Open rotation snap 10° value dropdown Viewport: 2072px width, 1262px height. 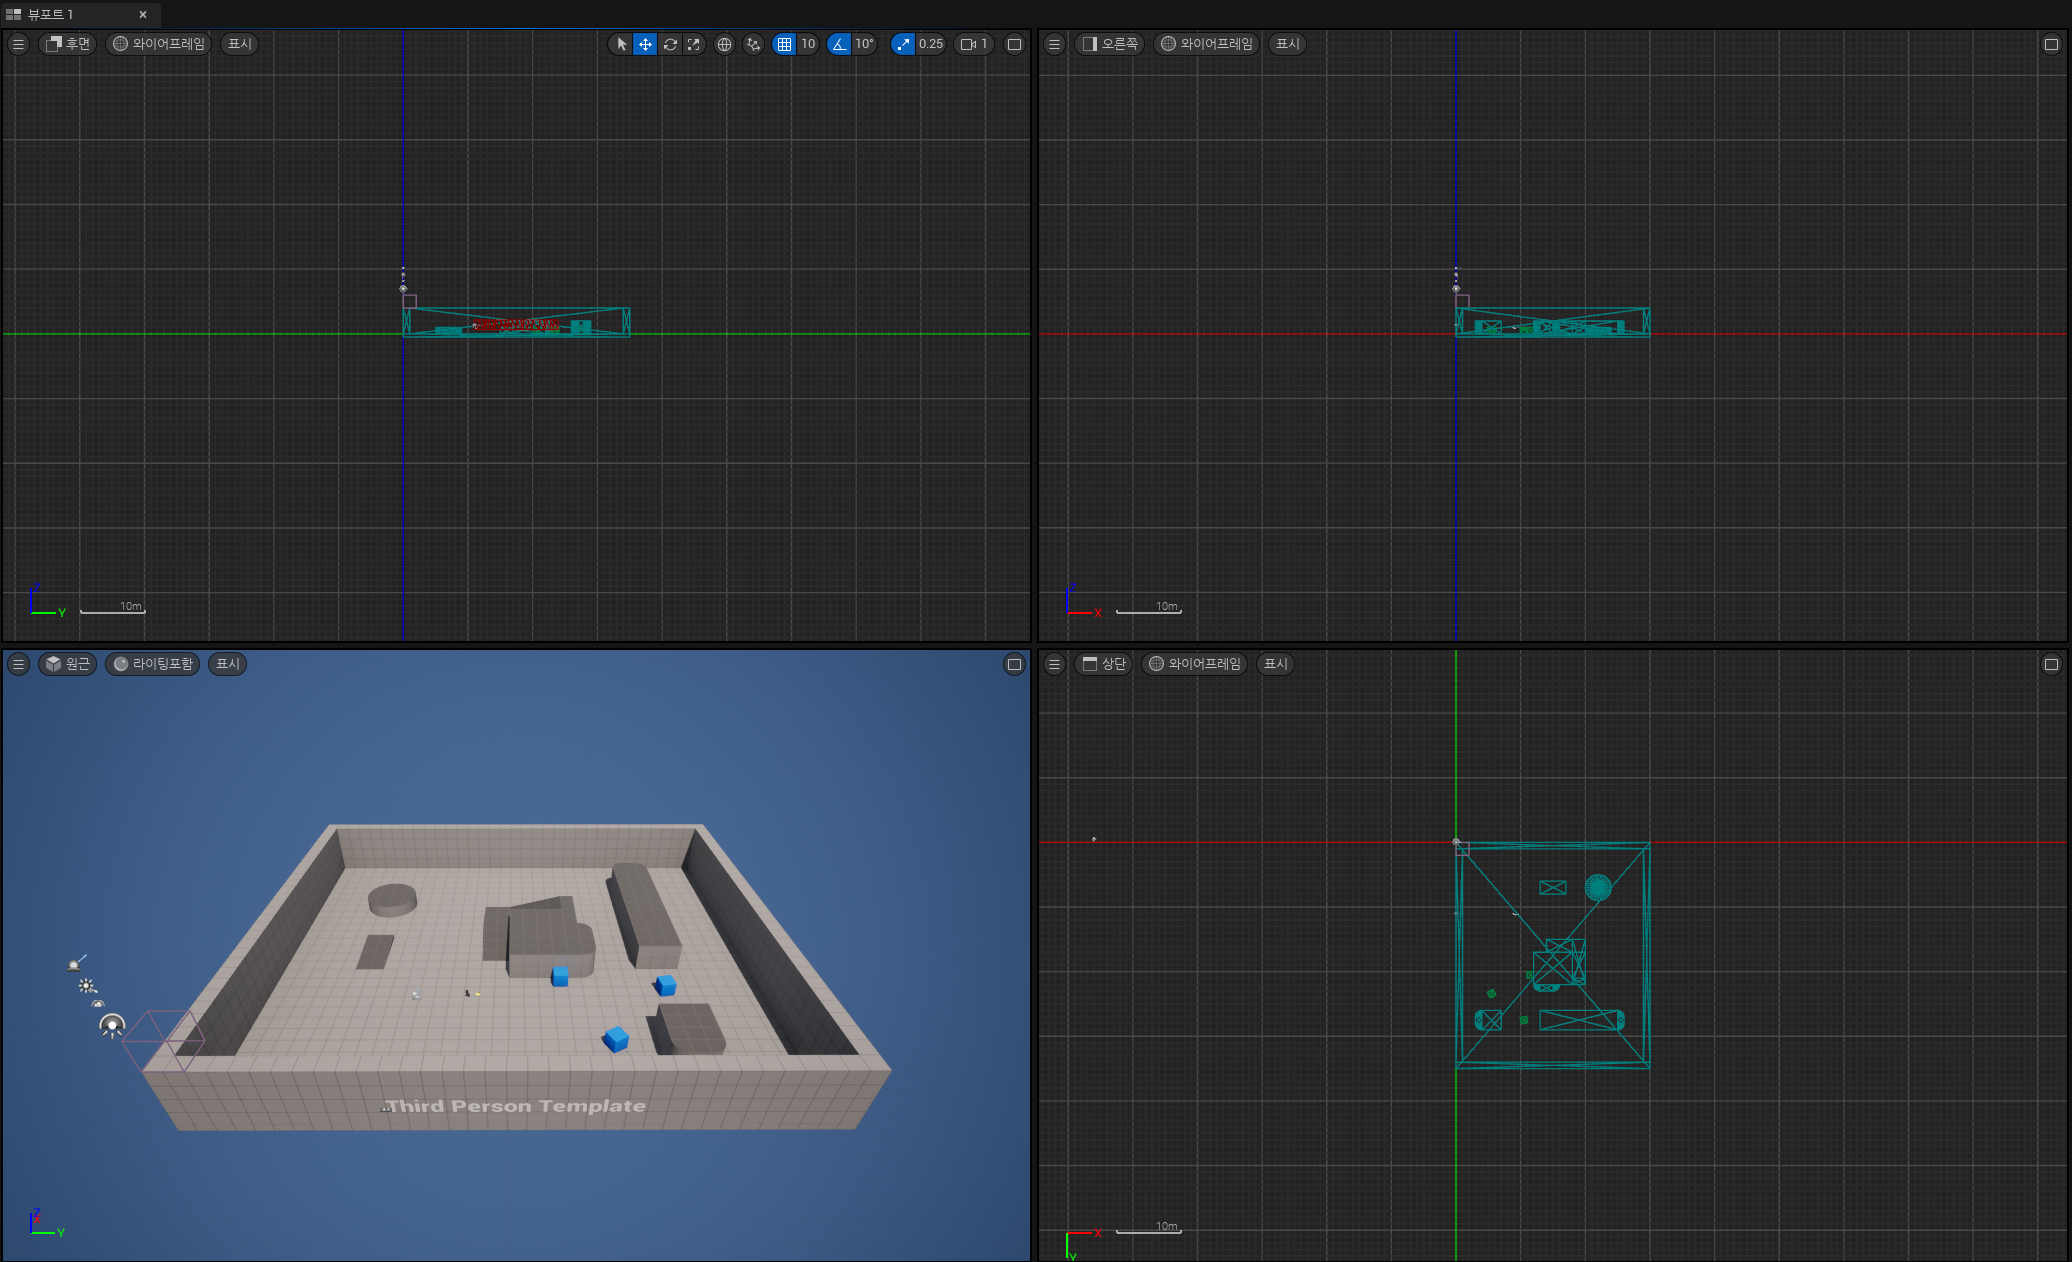point(864,44)
